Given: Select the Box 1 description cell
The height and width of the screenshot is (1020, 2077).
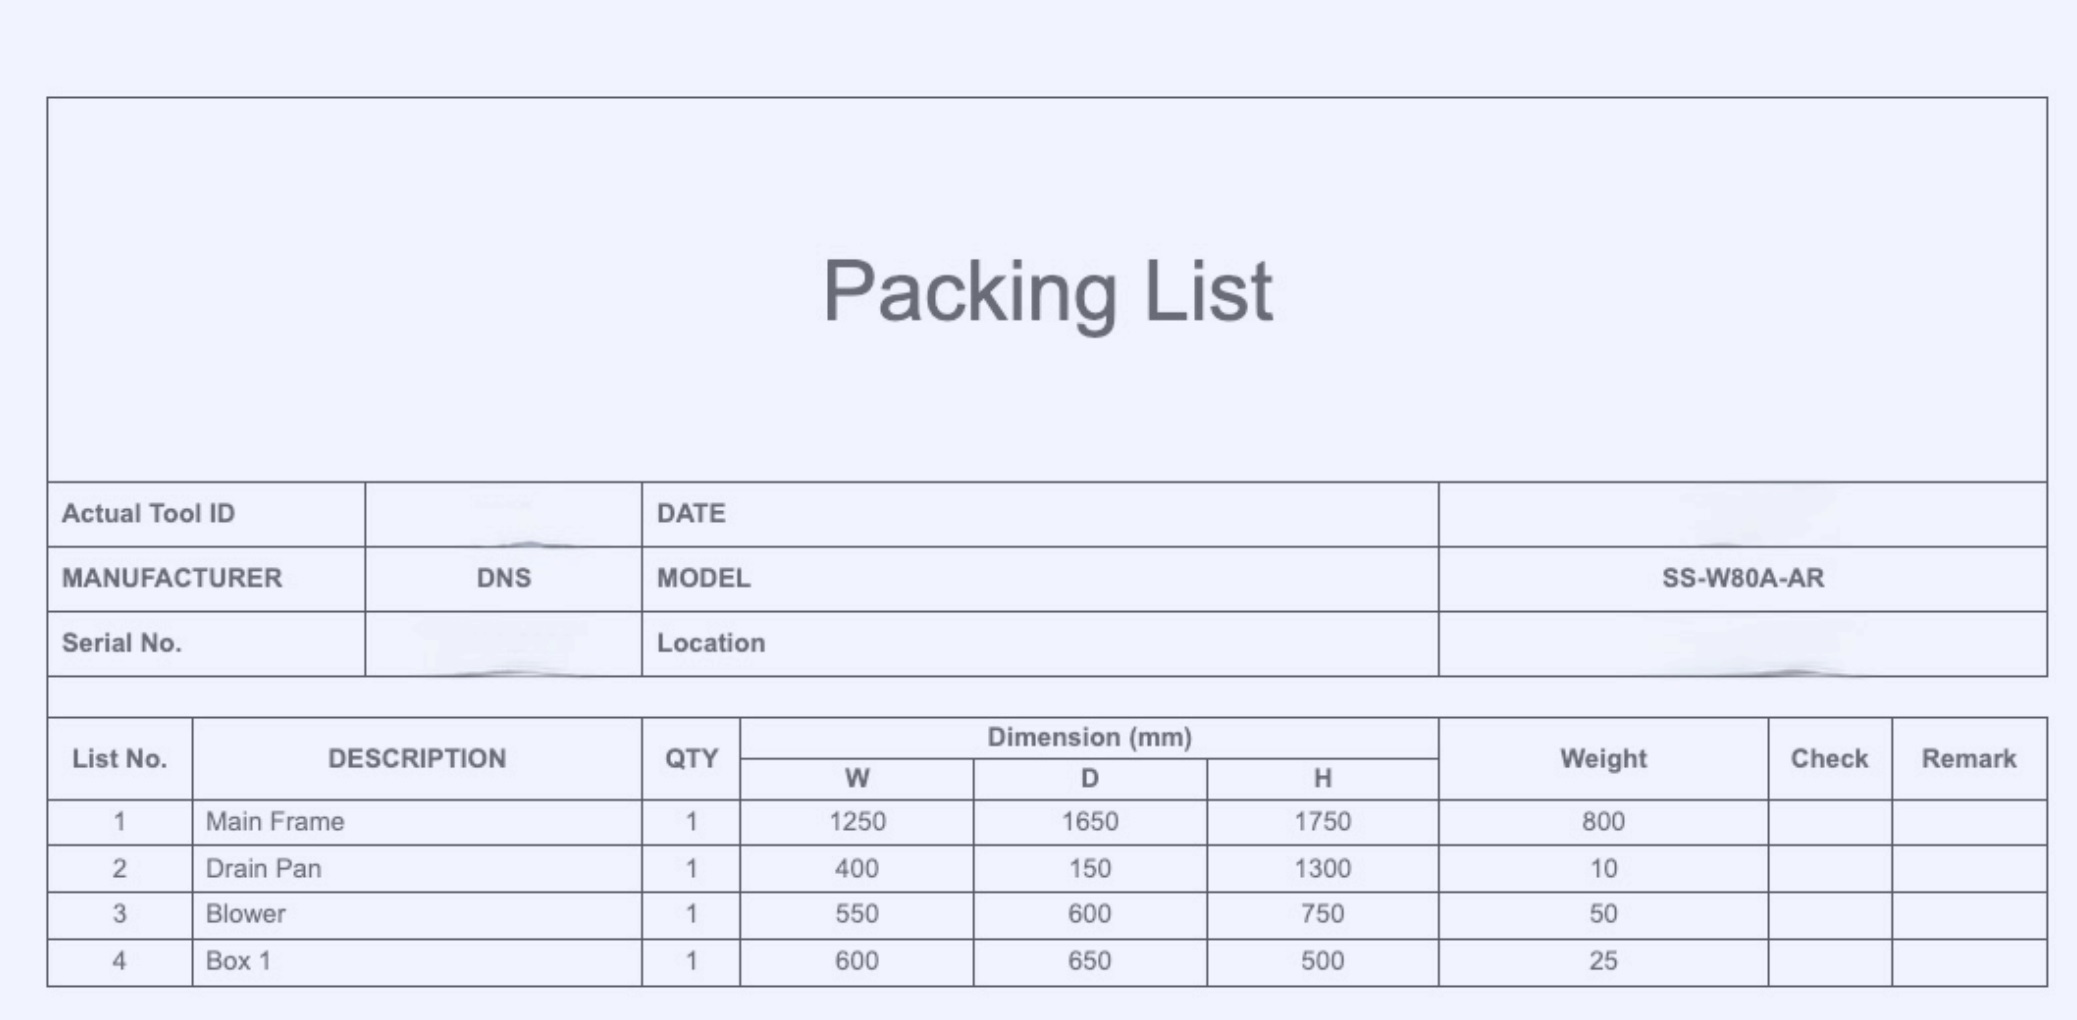Looking at the screenshot, I should (239, 961).
